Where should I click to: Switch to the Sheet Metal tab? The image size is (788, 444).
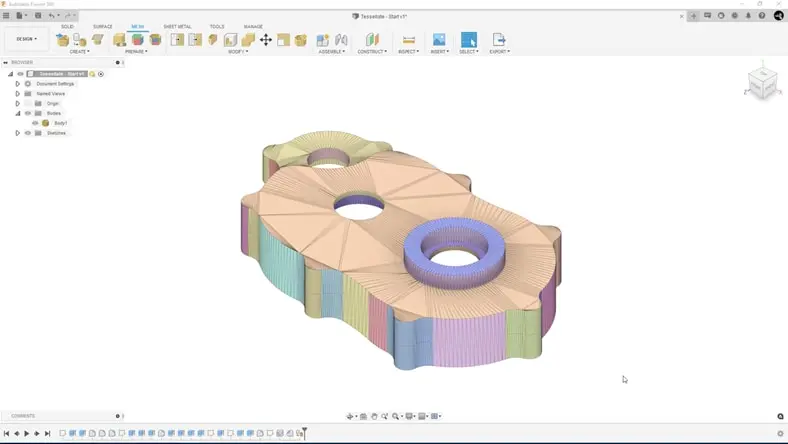pos(177,27)
